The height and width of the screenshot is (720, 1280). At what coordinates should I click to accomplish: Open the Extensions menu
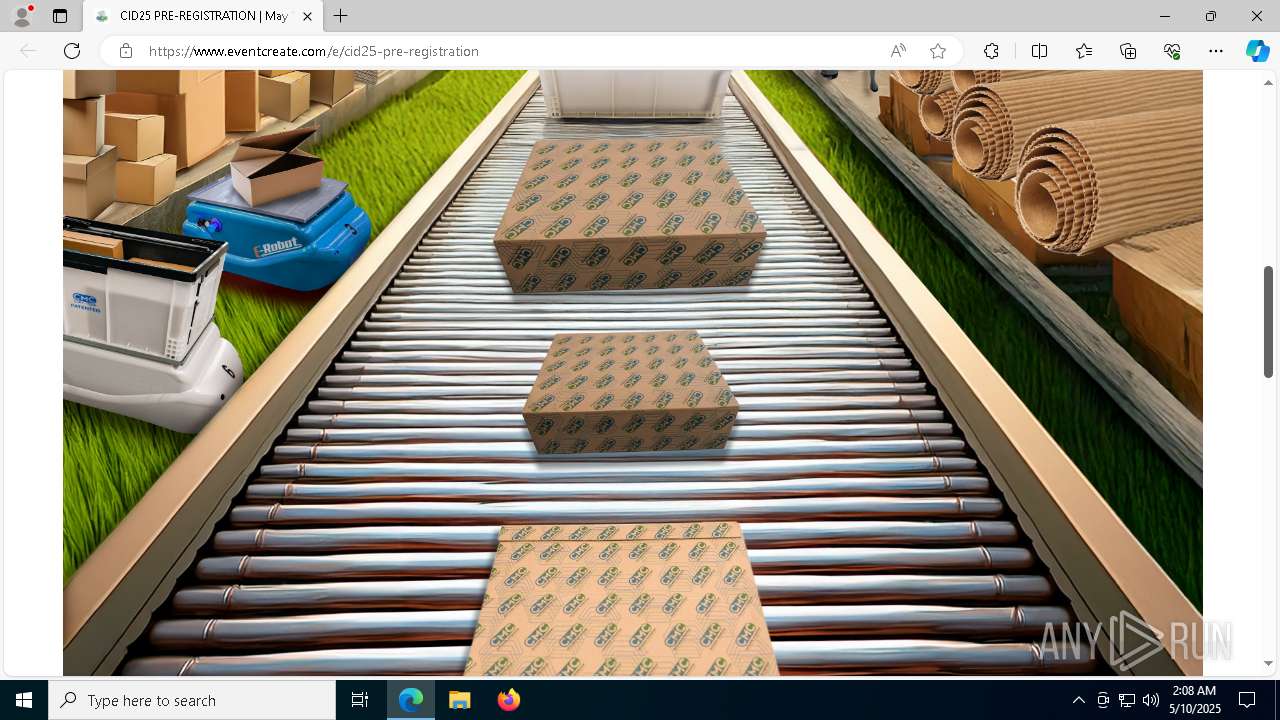pyautogui.click(x=991, y=51)
